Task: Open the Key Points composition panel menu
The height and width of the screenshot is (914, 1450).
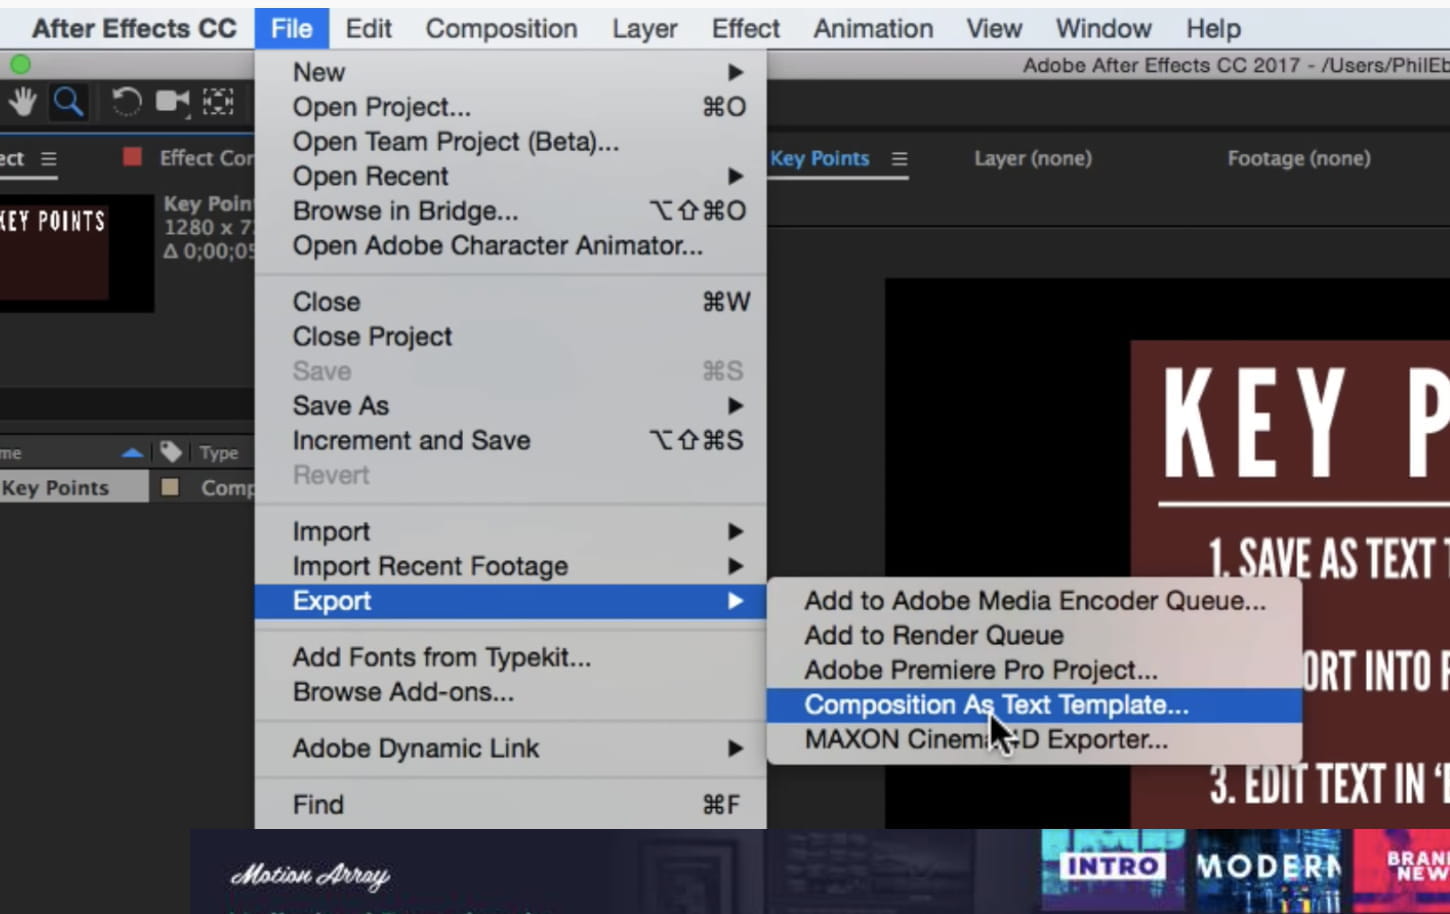Action: click(899, 159)
